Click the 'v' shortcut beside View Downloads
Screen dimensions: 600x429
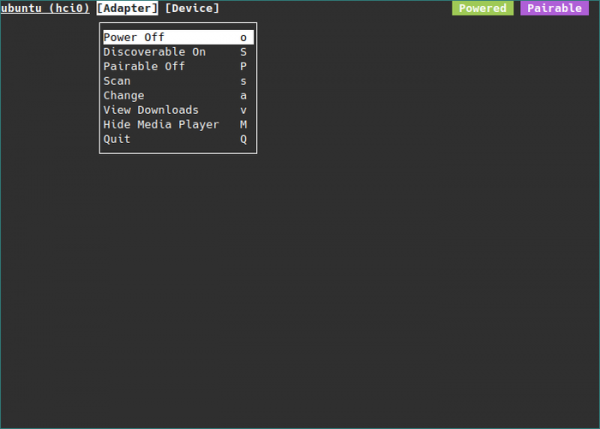pyautogui.click(x=243, y=110)
